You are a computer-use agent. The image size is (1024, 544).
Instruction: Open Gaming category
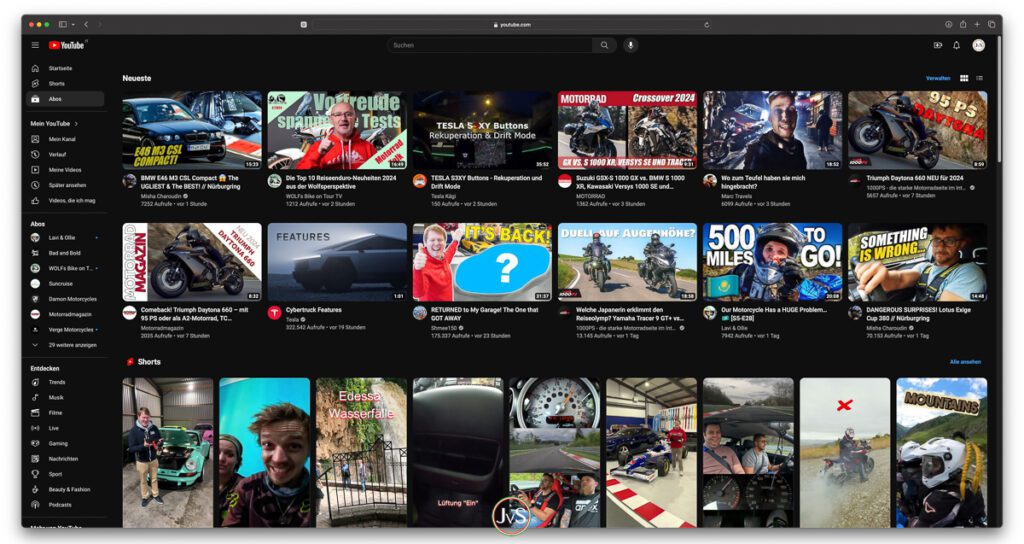[65, 443]
